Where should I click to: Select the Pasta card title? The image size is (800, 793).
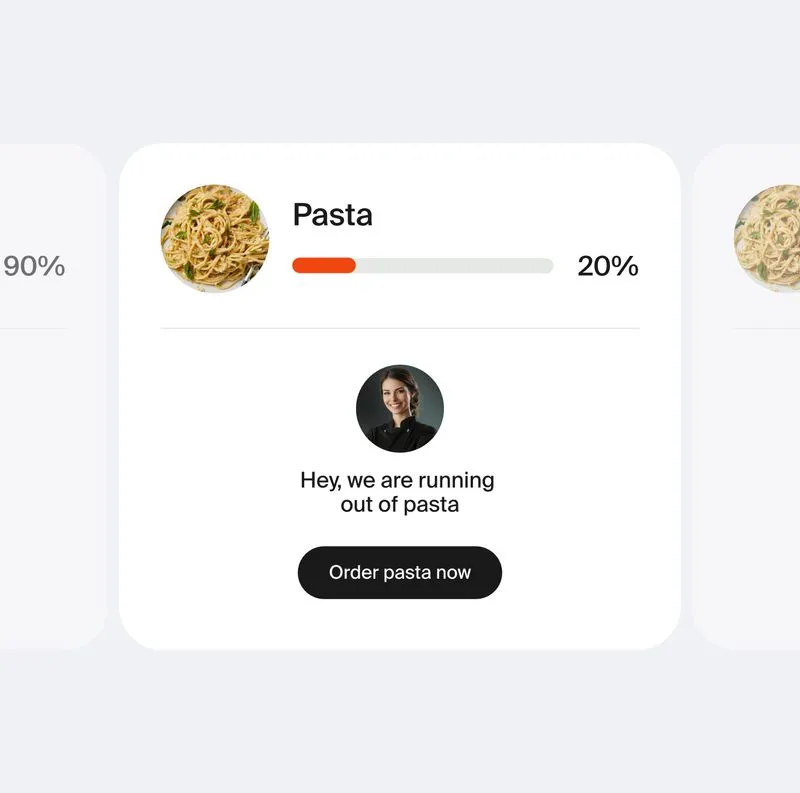(x=332, y=214)
